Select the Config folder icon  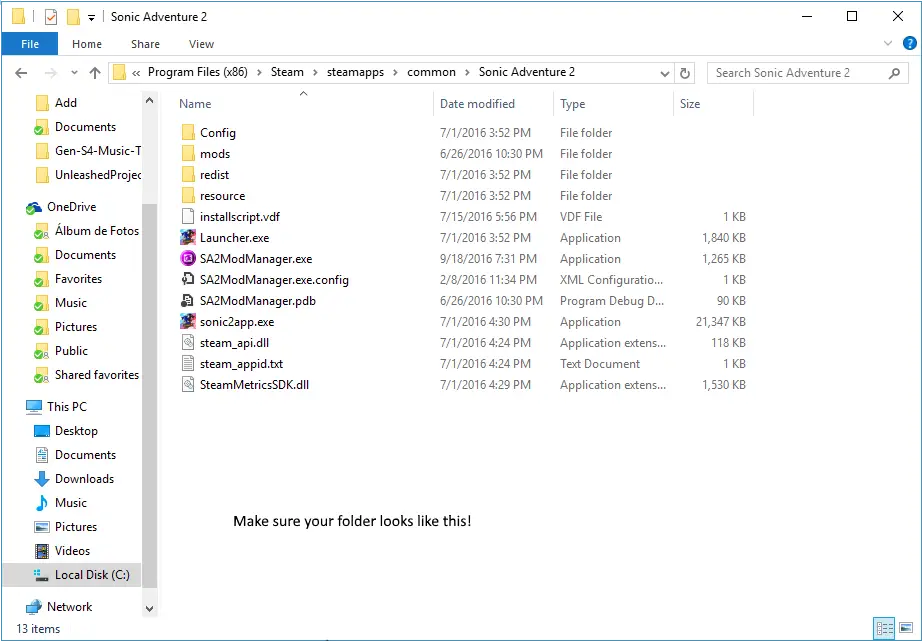(188, 133)
